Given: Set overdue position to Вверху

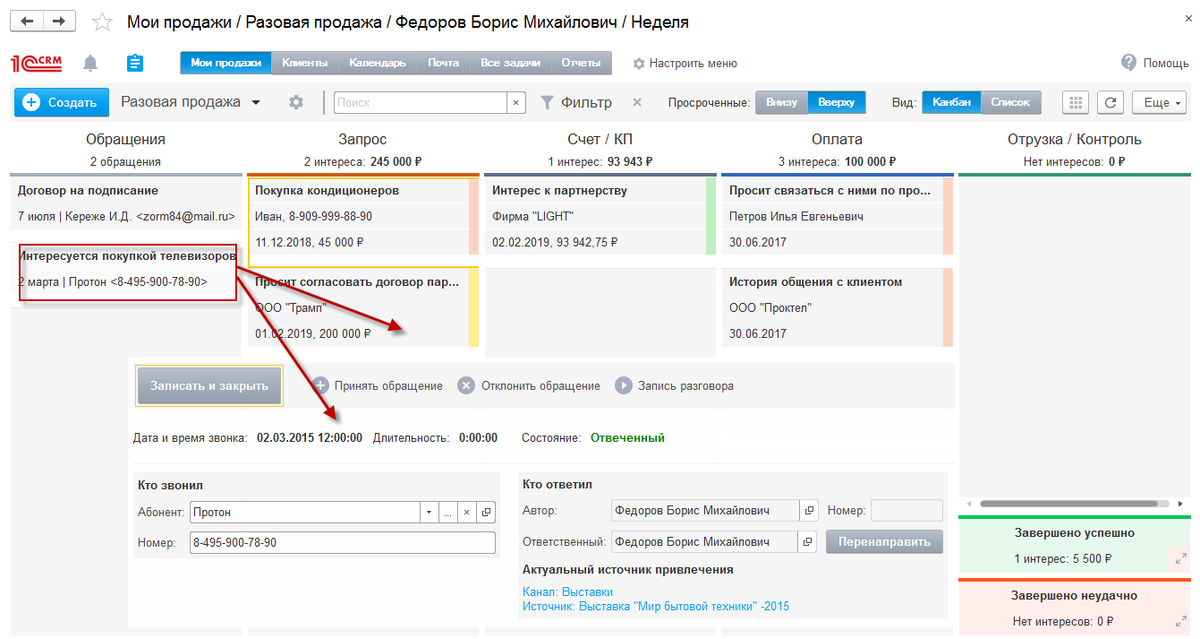Looking at the screenshot, I should [x=836, y=102].
